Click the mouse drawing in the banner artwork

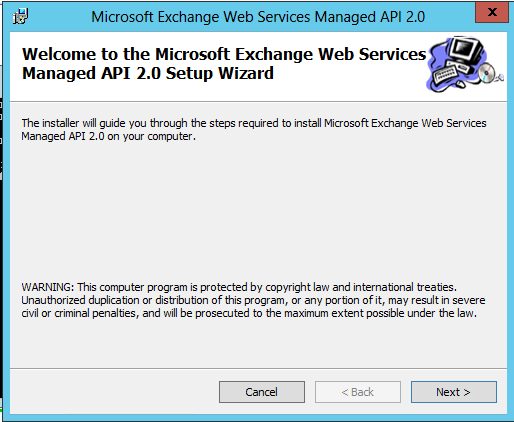(460, 84)
